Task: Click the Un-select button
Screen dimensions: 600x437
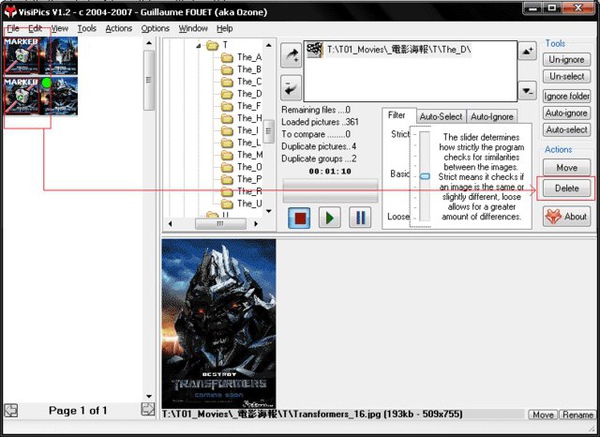Action: point(566,76)
